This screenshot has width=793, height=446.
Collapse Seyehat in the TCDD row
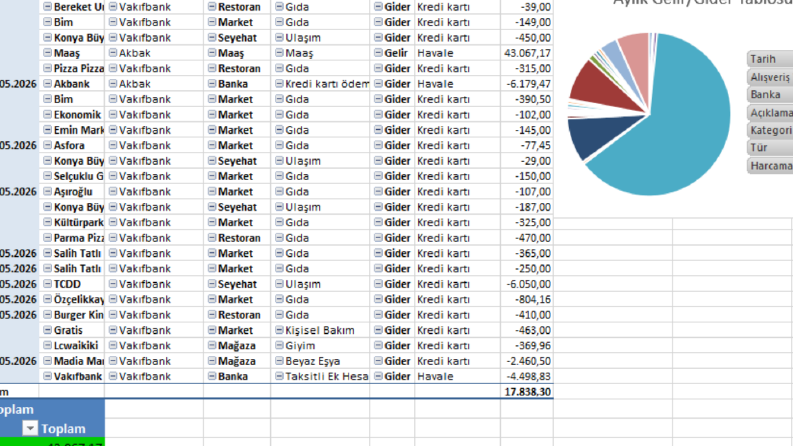[212, 284]
